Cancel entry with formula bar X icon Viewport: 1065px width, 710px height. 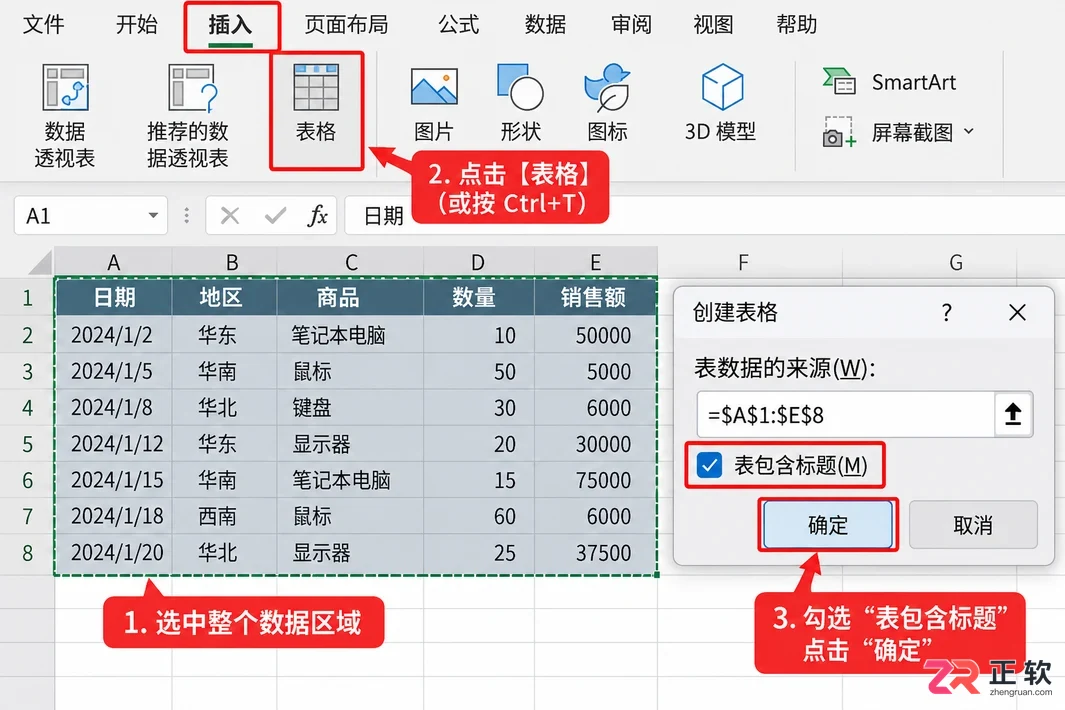[x=230, y=216]
